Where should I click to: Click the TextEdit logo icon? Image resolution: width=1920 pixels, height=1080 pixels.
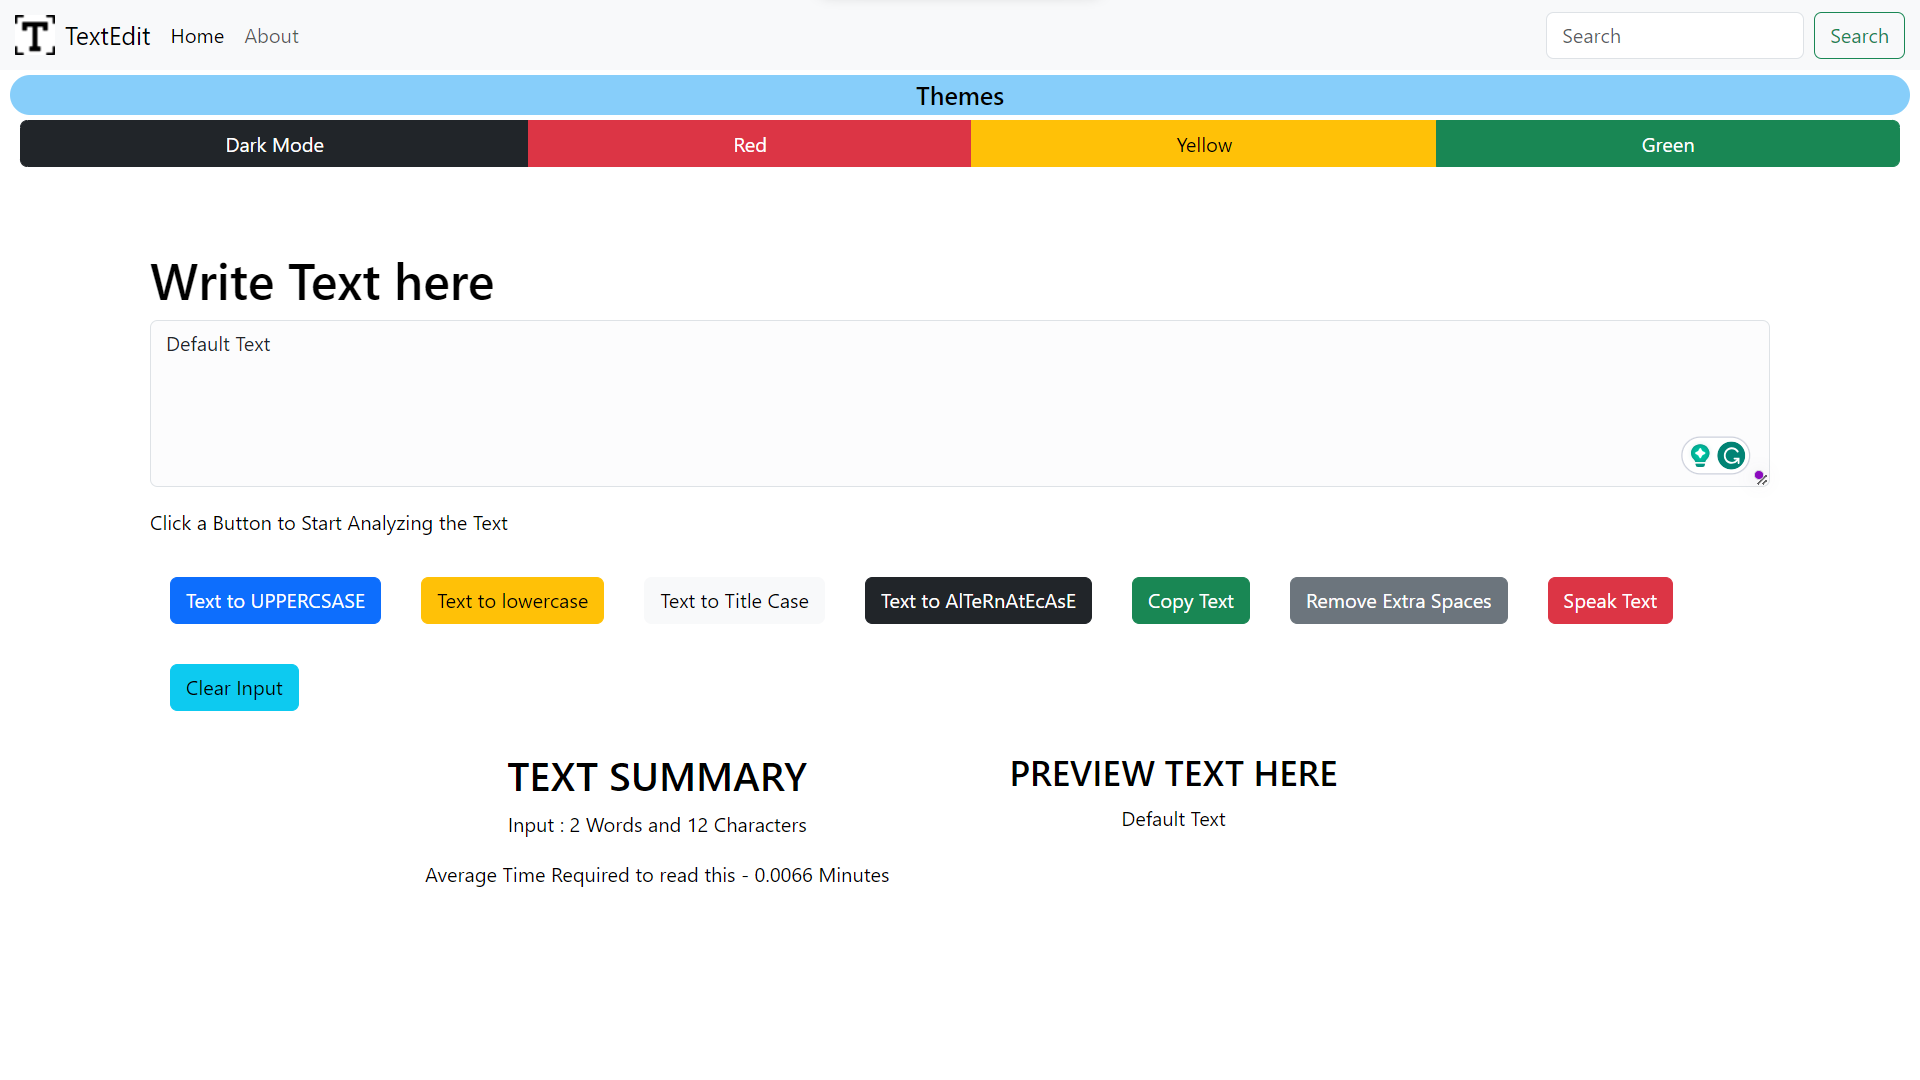[x=32, y=36]
